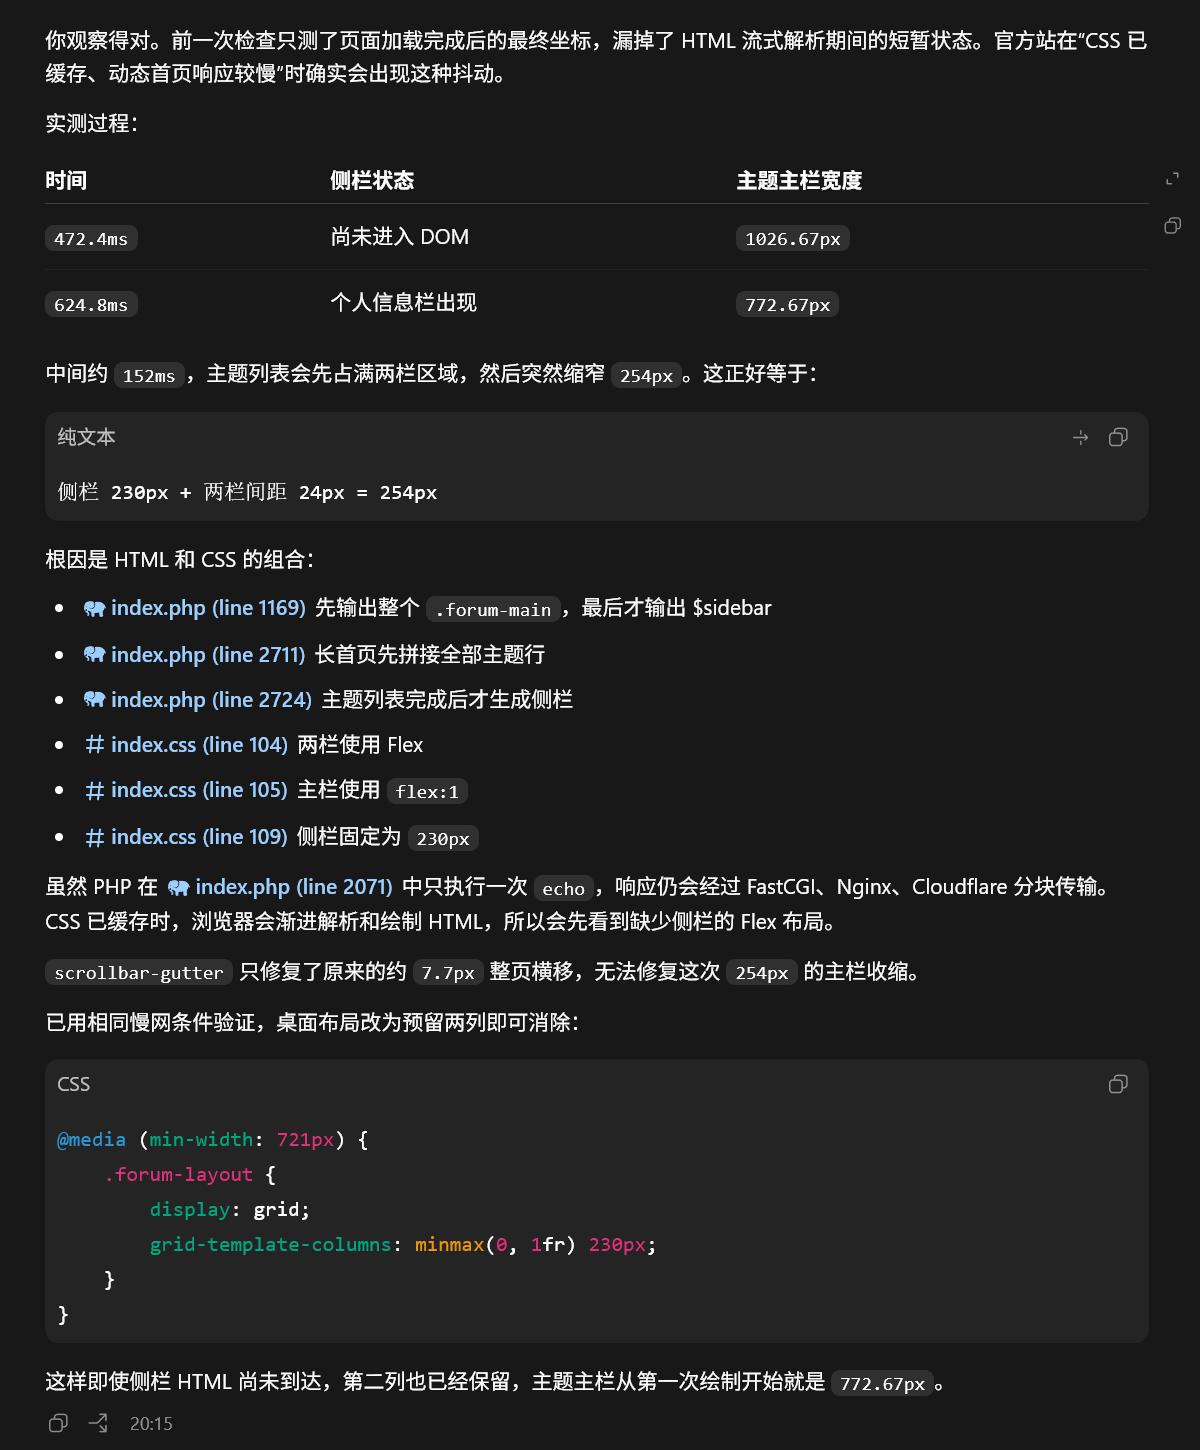
Task: Click the hash icon for index.css line 104
Action: point(95,745)
